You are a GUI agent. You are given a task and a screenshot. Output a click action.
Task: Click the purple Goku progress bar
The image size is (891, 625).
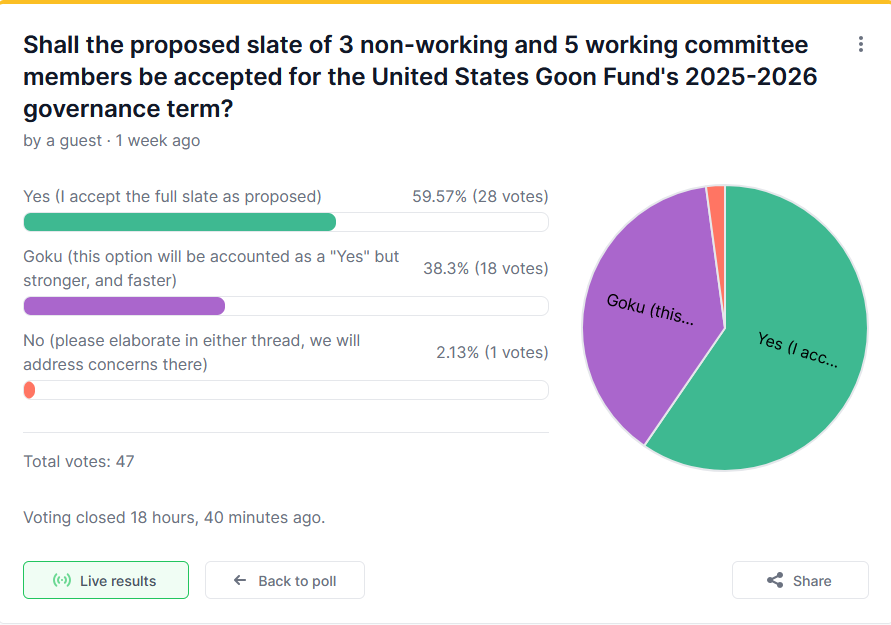pyautogui.click(x=124, y=306)
